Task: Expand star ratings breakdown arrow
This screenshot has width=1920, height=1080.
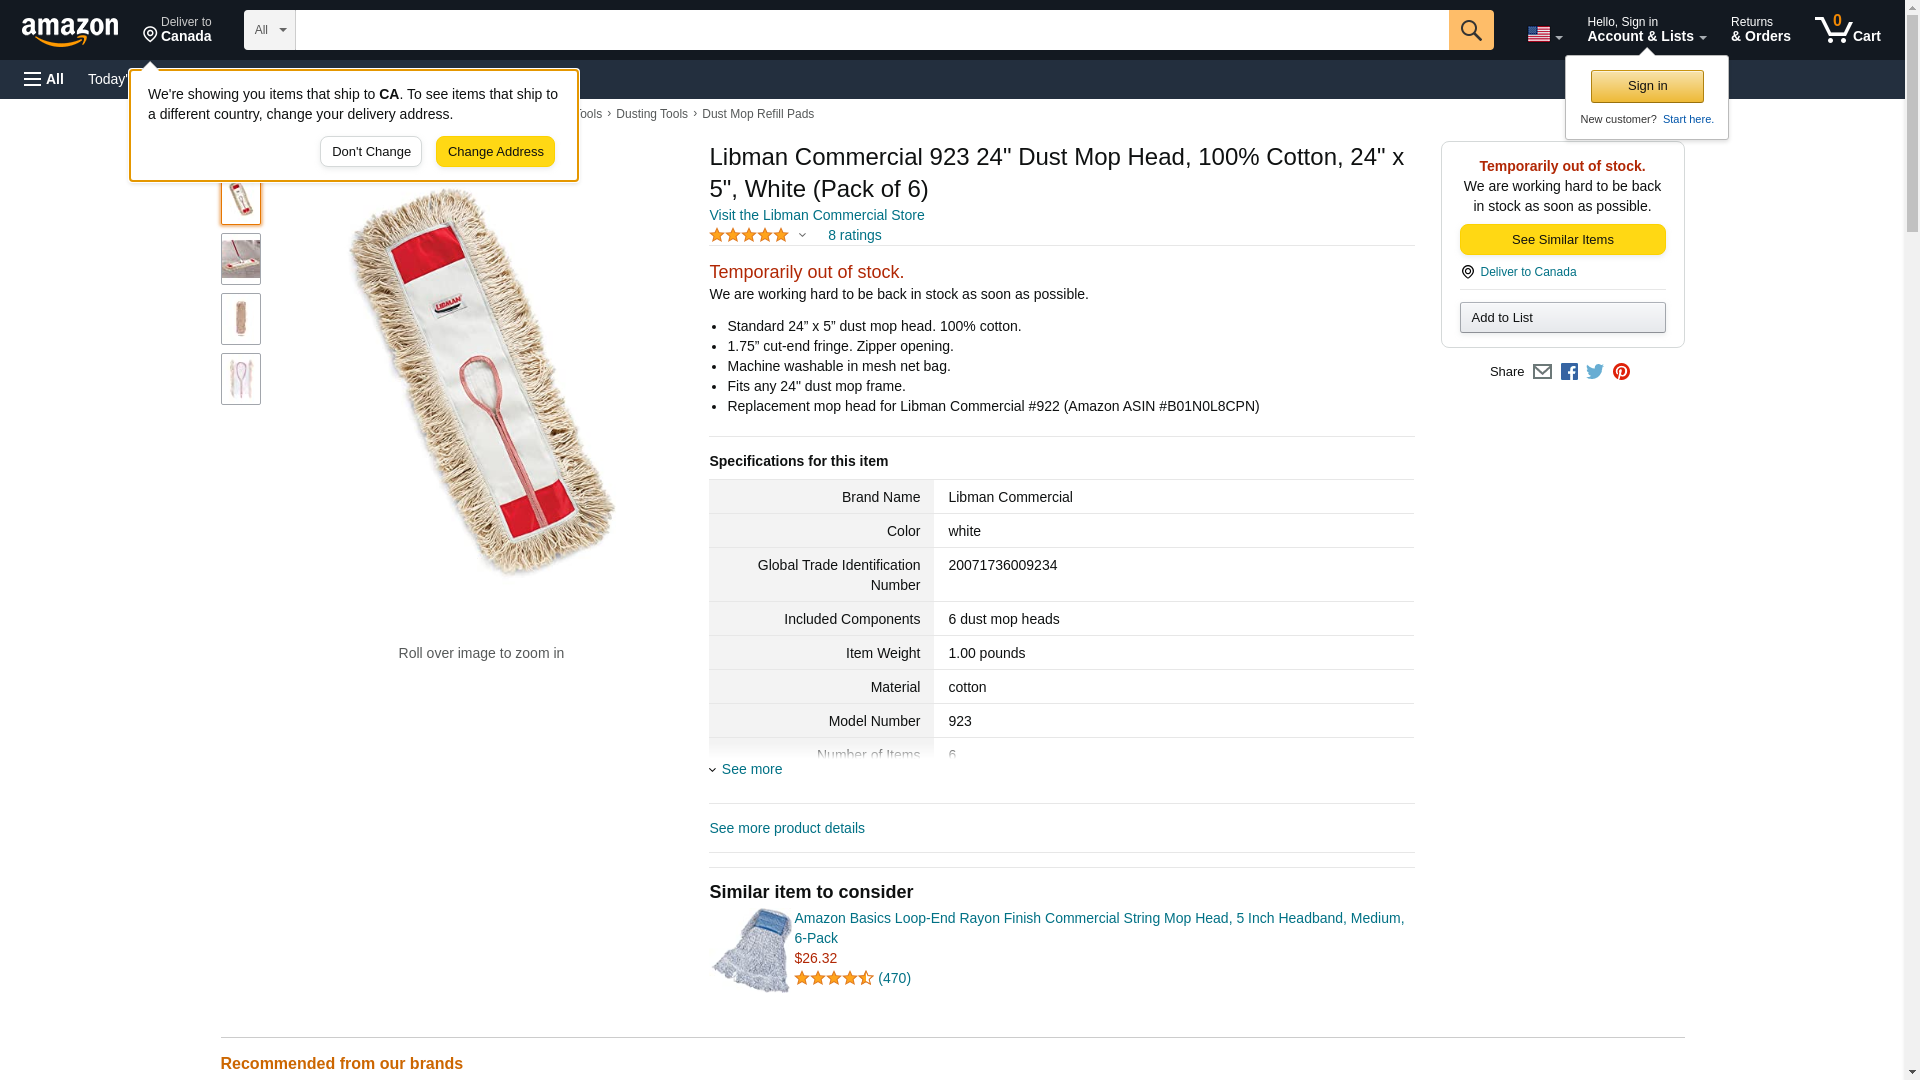Action: tap(802, 235)
